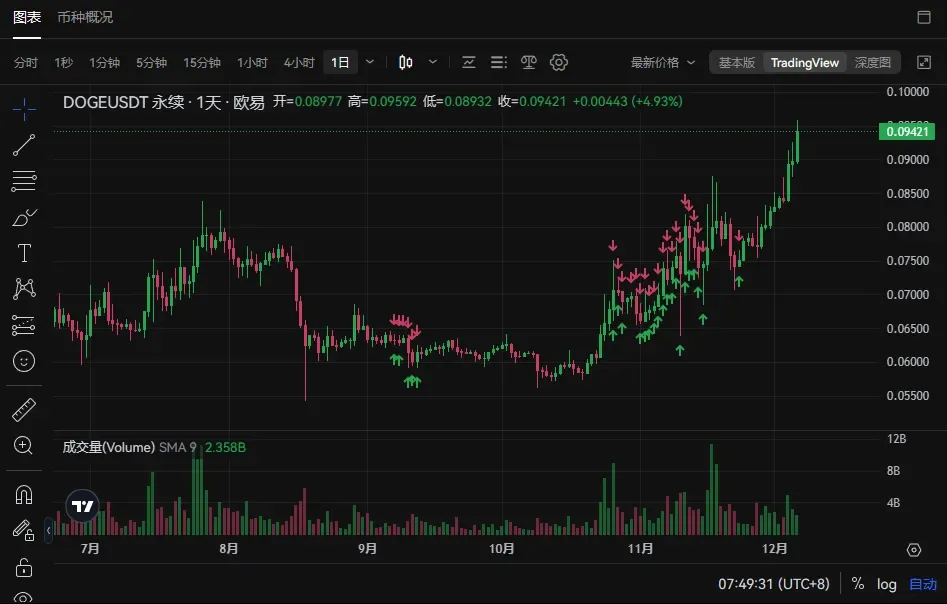
Task: Toggle magnet mode
Action: (24, 495)
